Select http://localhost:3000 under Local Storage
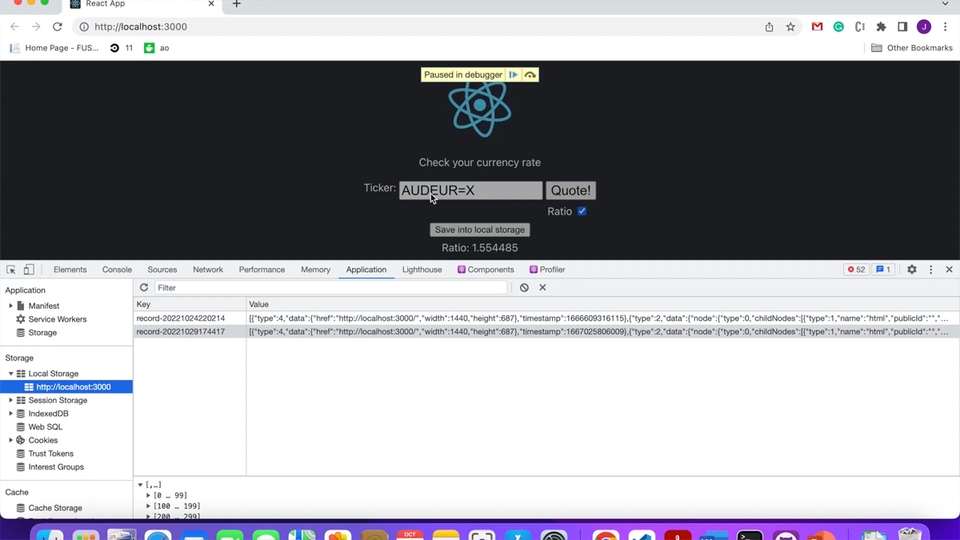 pyautogui.click(x=67, y=387)
